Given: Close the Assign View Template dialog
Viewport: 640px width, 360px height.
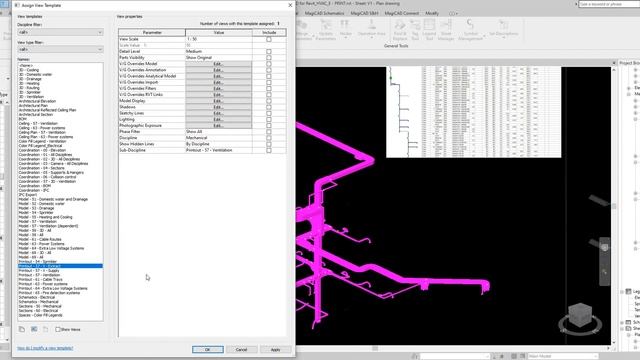Looking at the screenshot, I should [x=290, y=5].
